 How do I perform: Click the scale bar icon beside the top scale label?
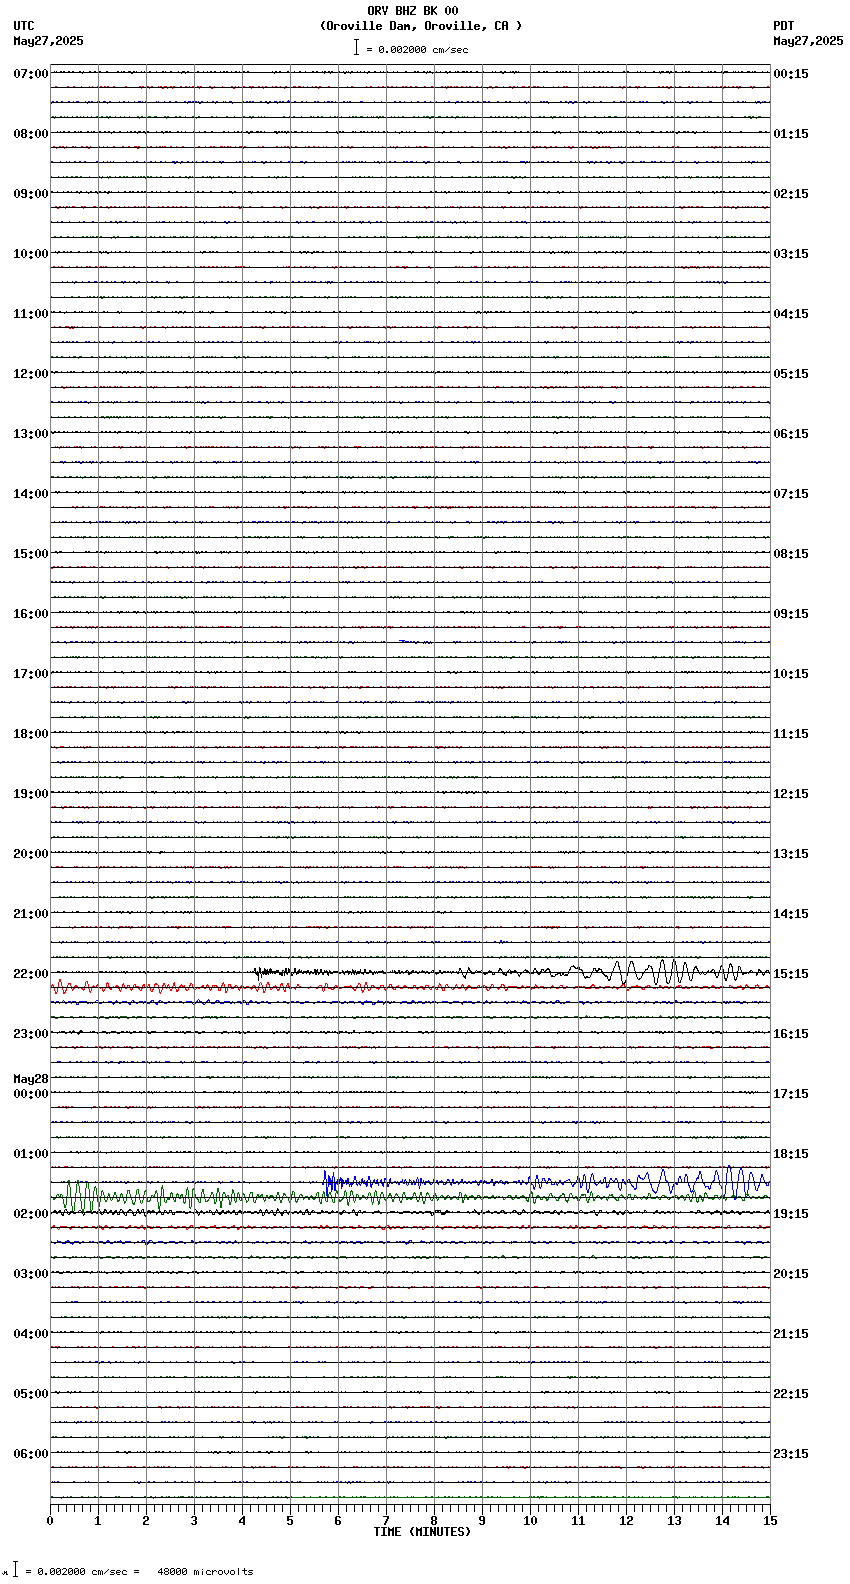[356, 47]
